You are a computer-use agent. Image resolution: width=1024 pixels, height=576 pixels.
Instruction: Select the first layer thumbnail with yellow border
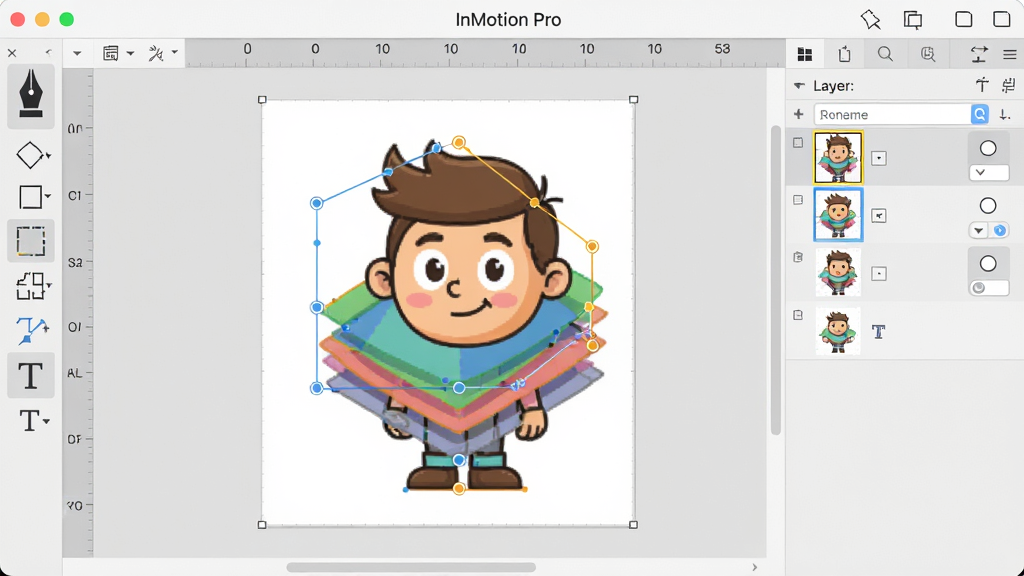pos(838,157)
